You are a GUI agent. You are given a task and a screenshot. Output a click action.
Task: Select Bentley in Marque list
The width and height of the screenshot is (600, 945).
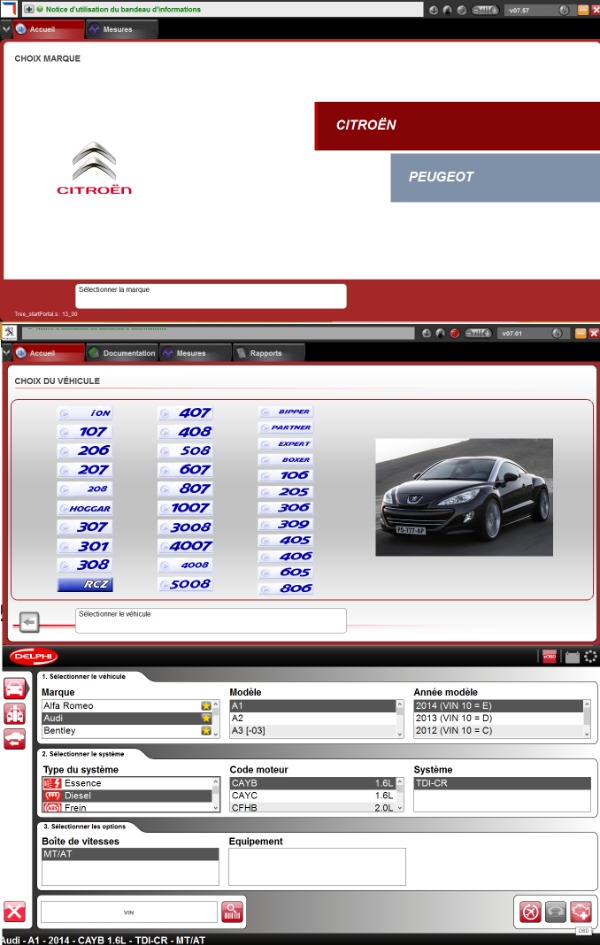[121, 730]
